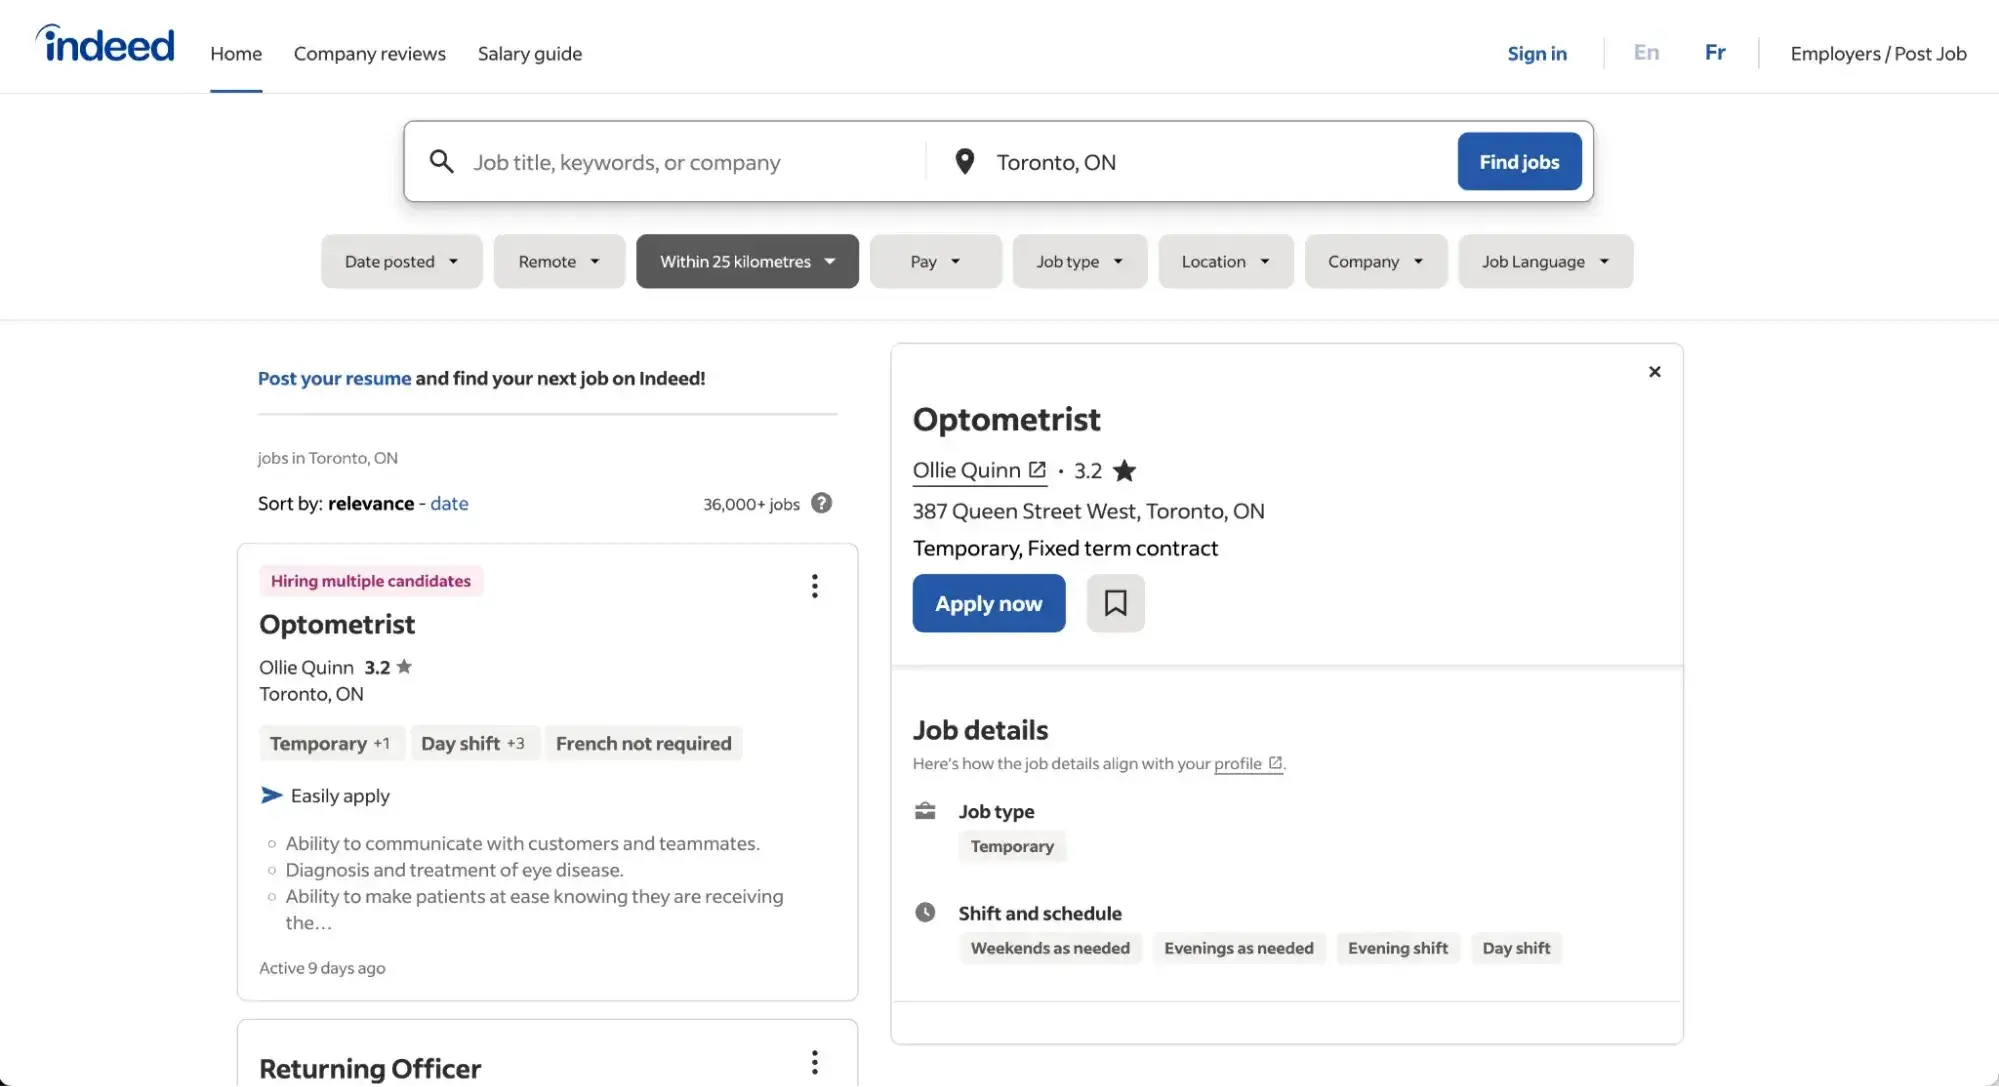This screenshot has width=1999, height=1087.
Task: Open Returning Officer card three-dot menu
Action: tap(815, 1062)
